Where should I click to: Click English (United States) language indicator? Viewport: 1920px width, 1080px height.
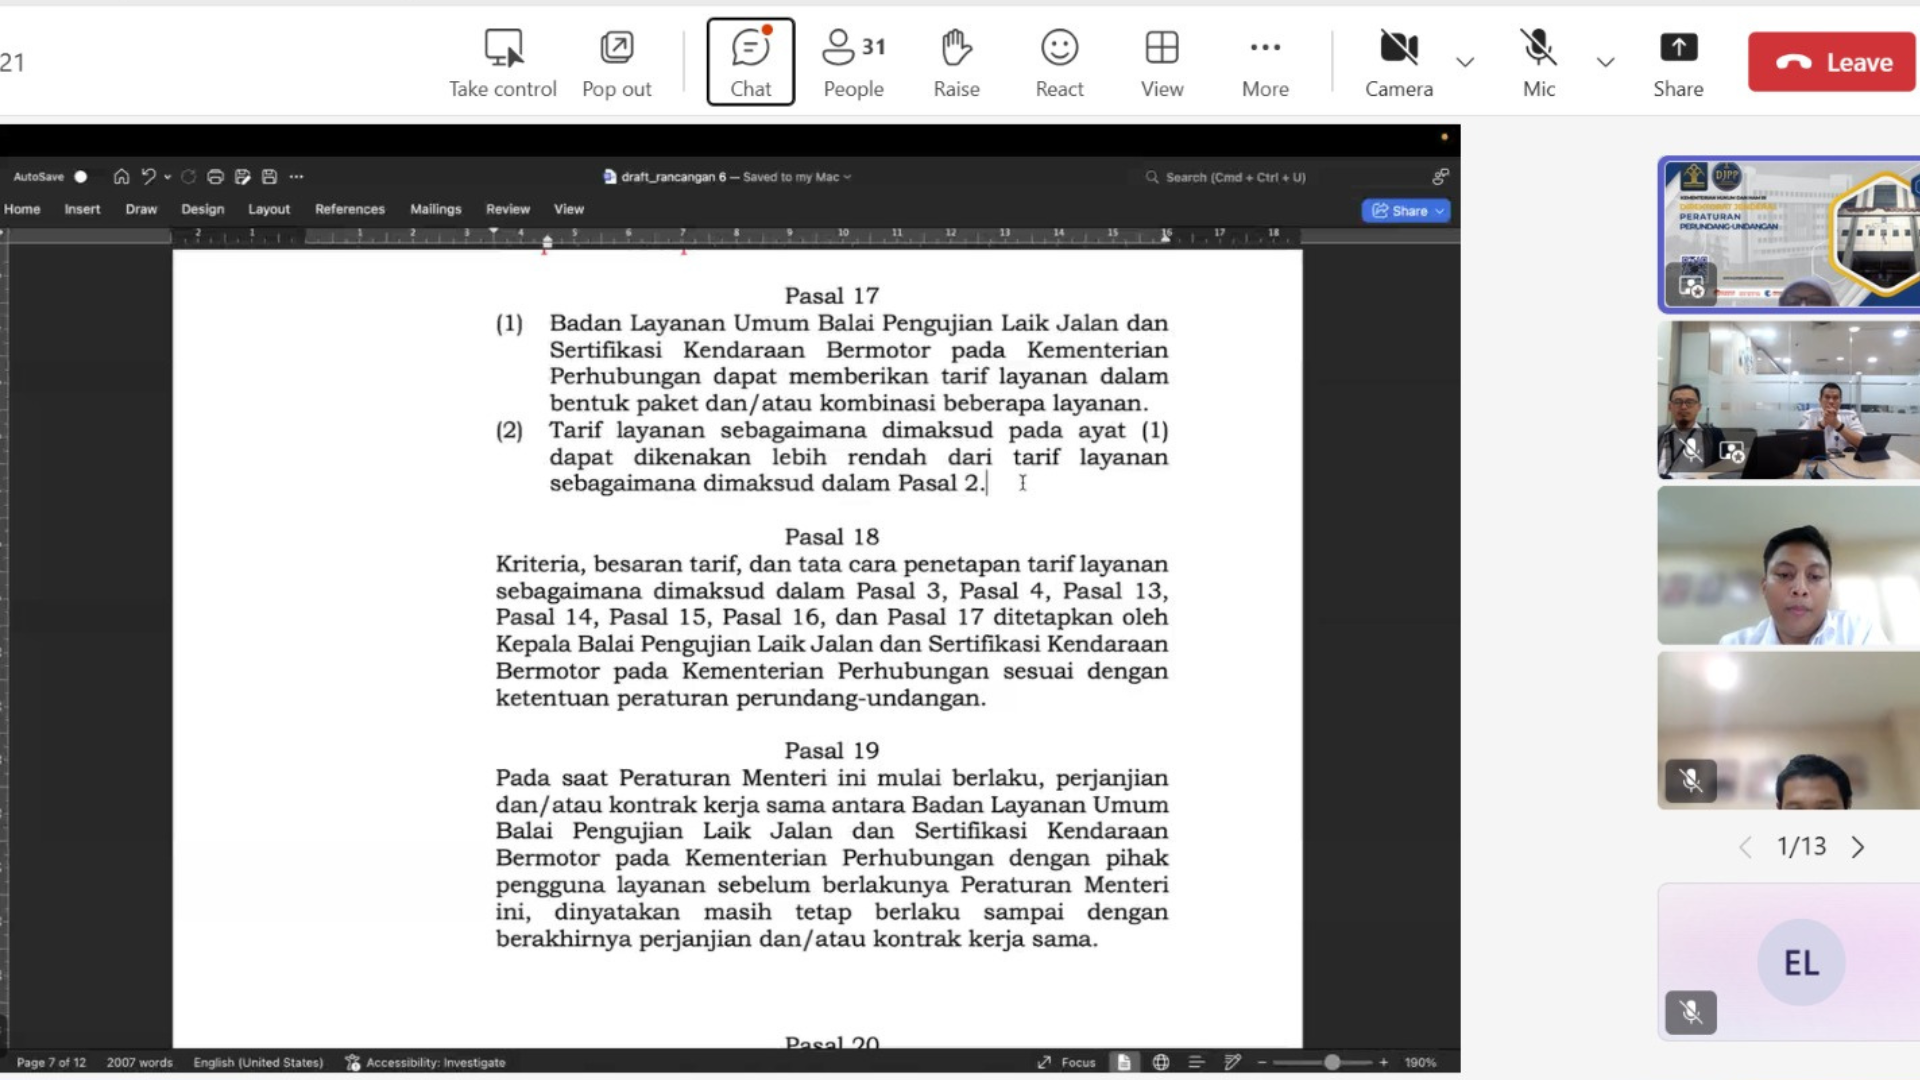tap(258, 1062)
